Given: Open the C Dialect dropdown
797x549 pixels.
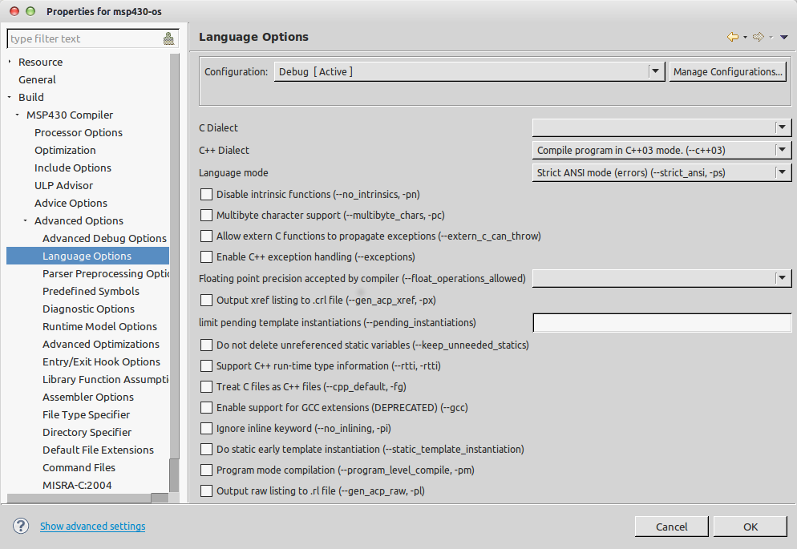Looking at the screenshot, I should coord(661,128).
